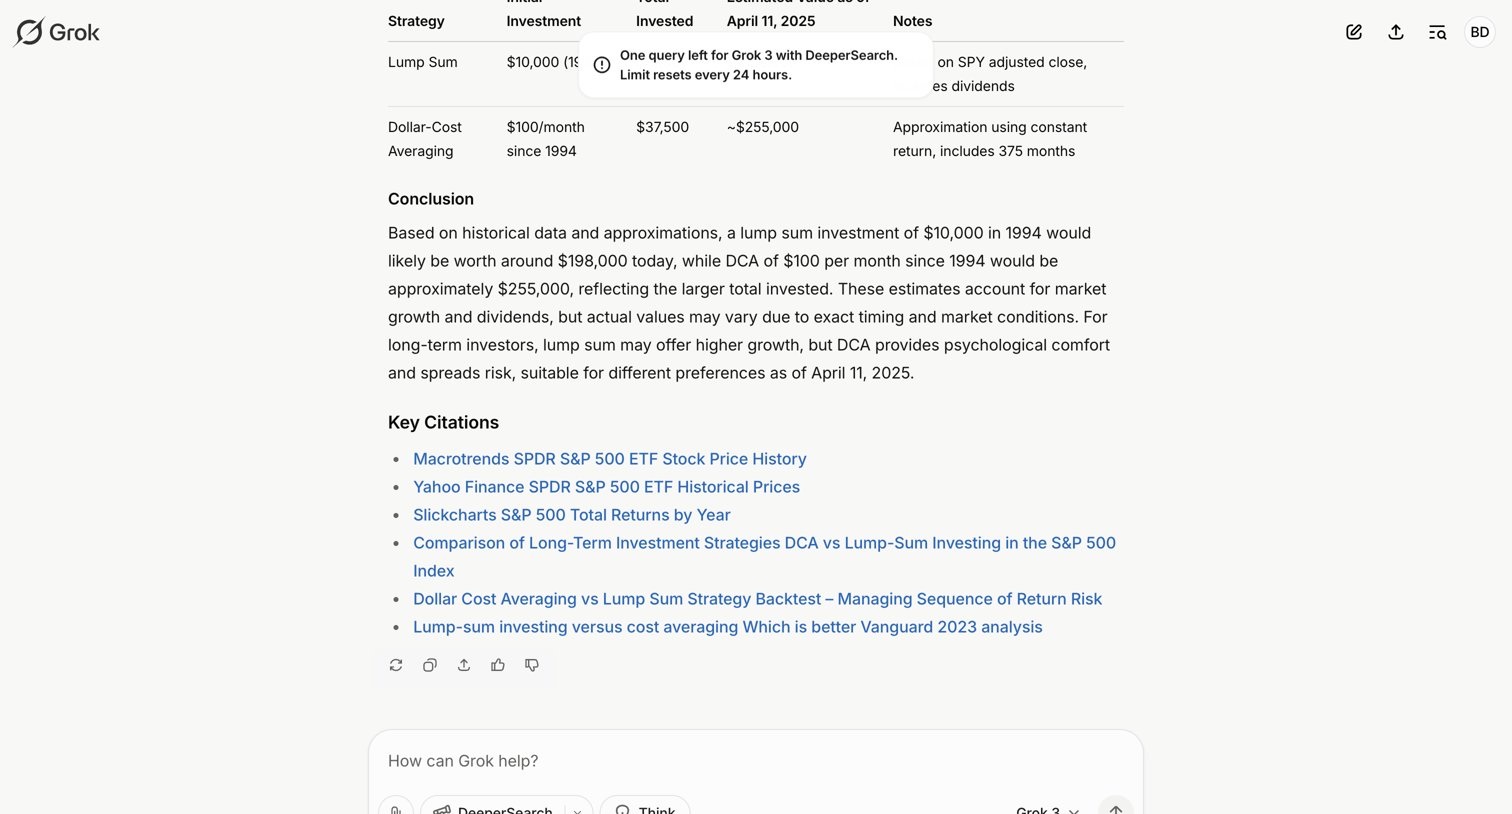Click info icon in query limit notice
The height and width of the screenshot is (814, 1512).
pyautogui.click(x=602, y=65)
